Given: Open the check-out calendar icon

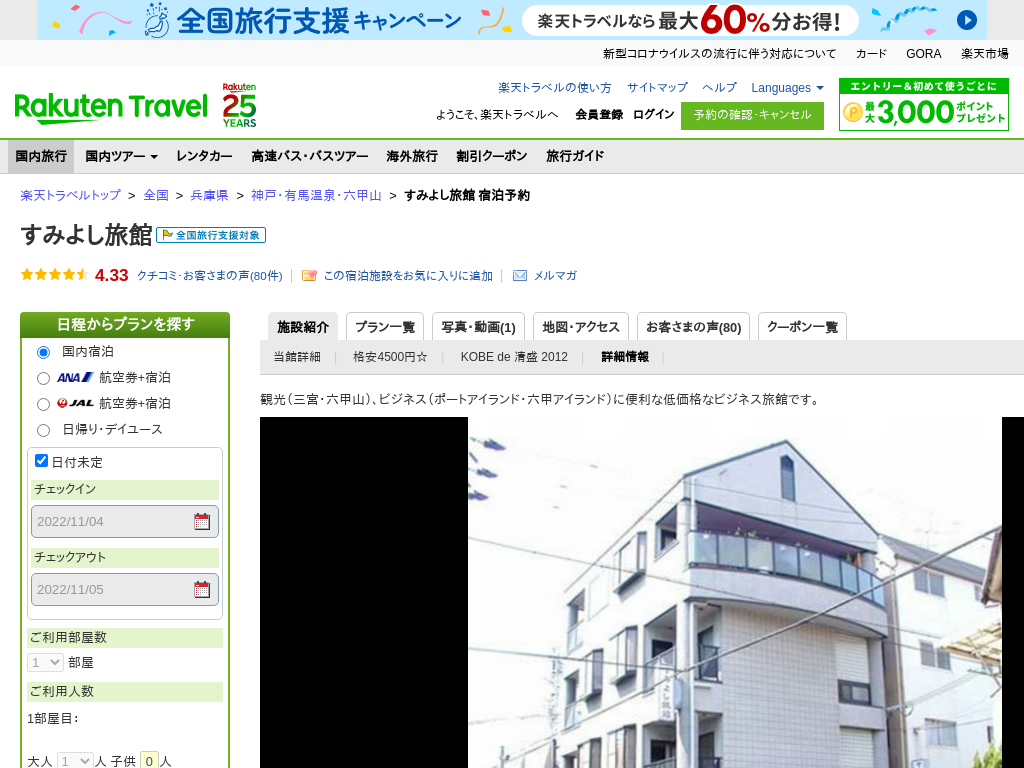Looking at the screenshot, I should click(202, 589).
